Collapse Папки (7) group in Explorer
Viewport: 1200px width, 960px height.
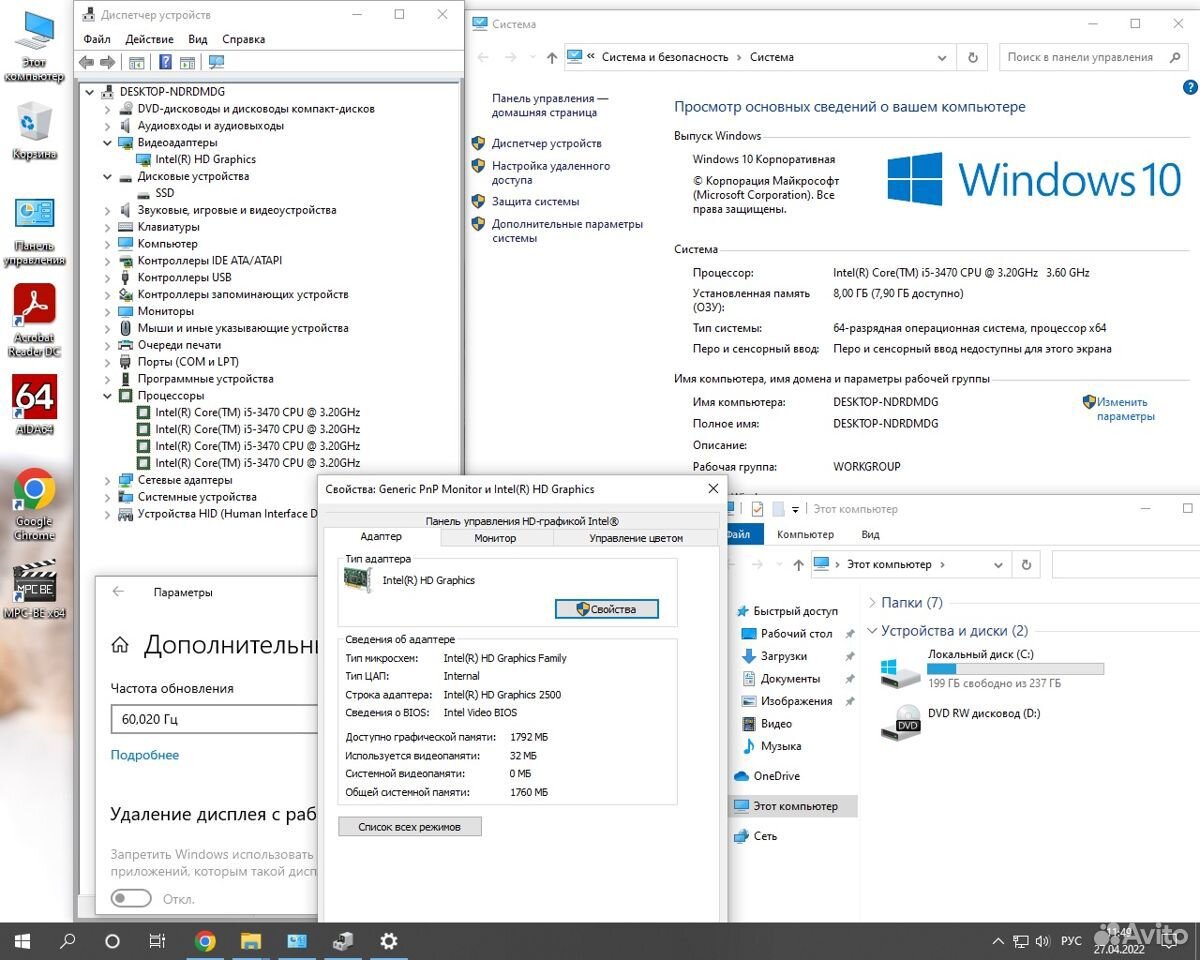[872, 602]
